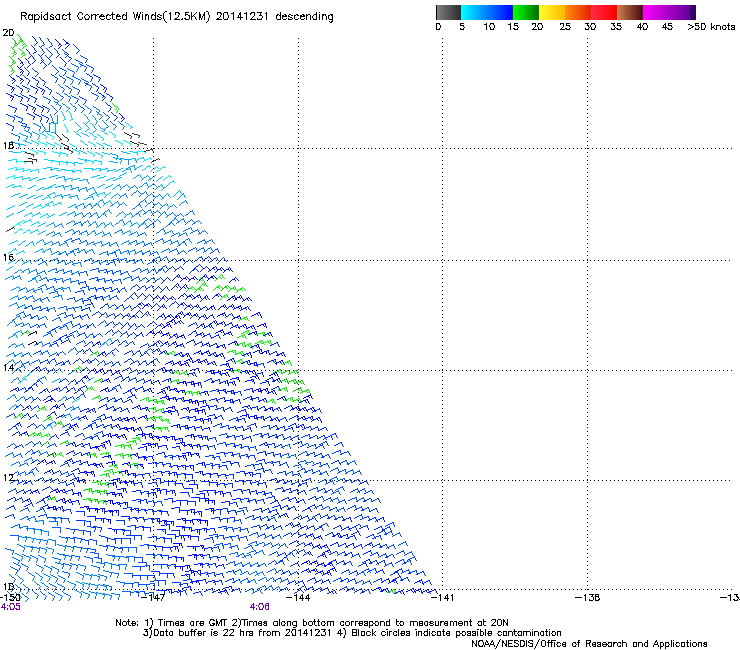
Task: Click the latitude label 14
Action: pos(8,367)
